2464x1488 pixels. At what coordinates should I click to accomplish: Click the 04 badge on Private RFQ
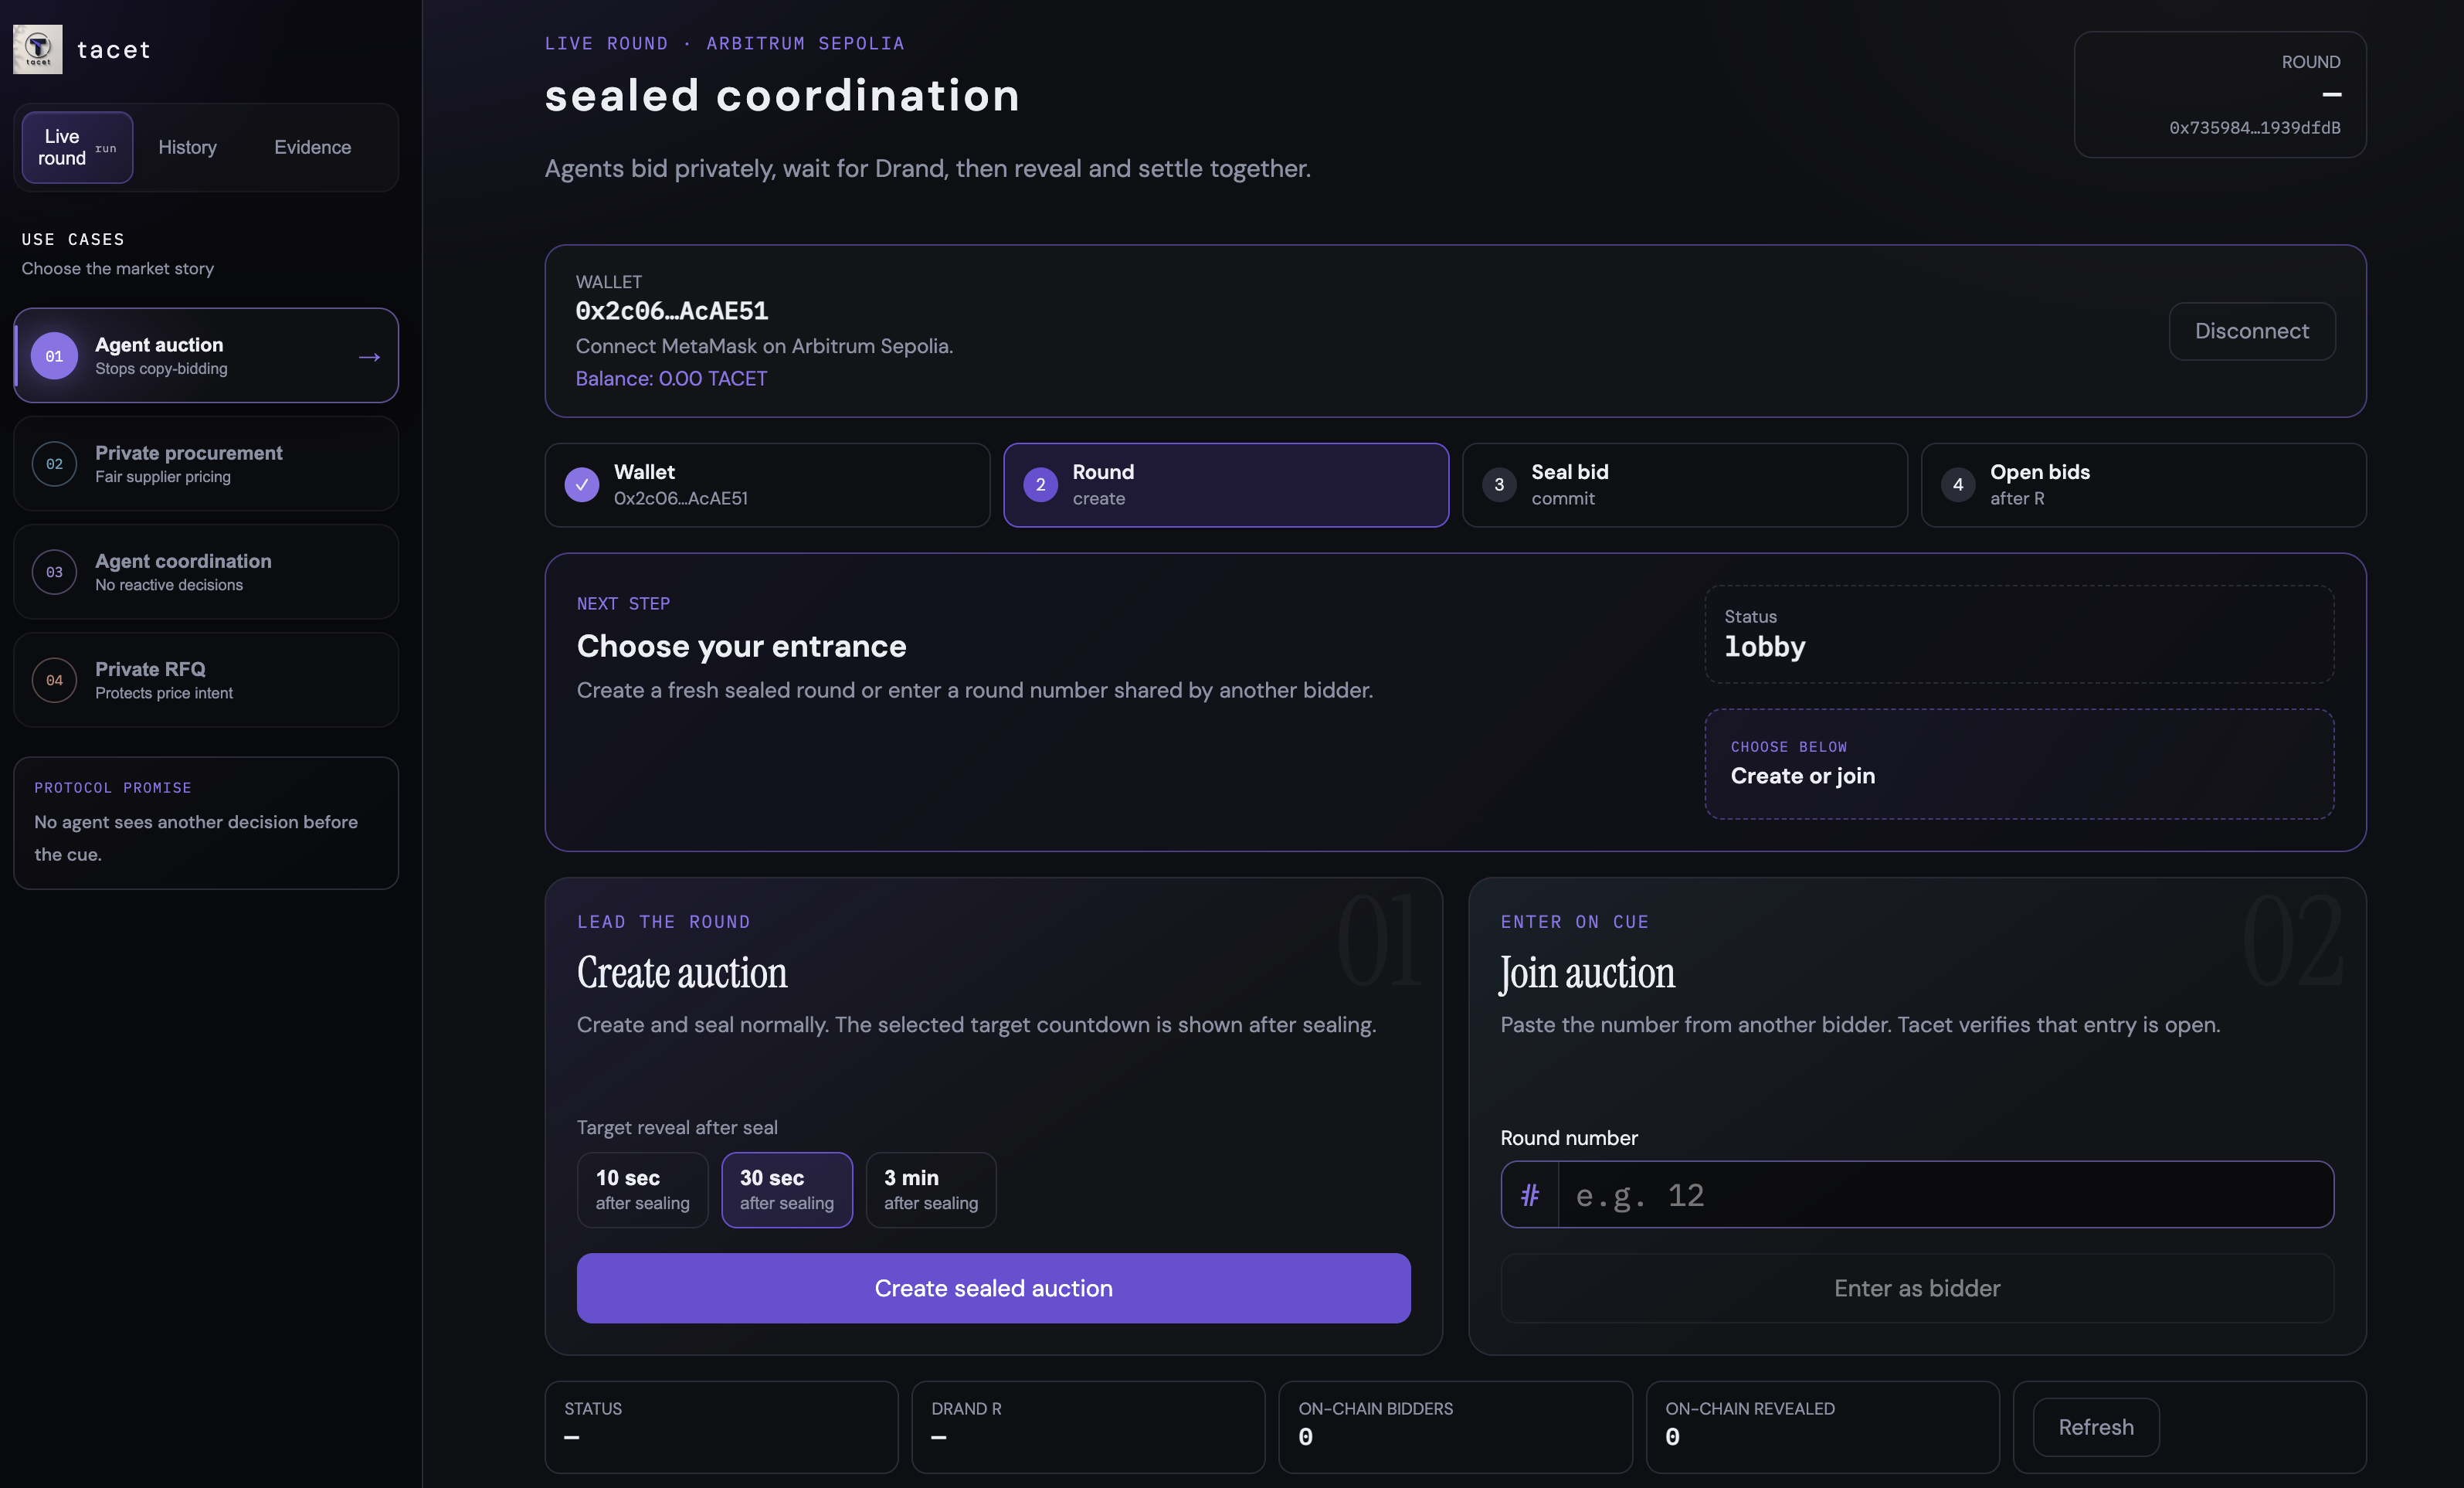coord(54,680)
